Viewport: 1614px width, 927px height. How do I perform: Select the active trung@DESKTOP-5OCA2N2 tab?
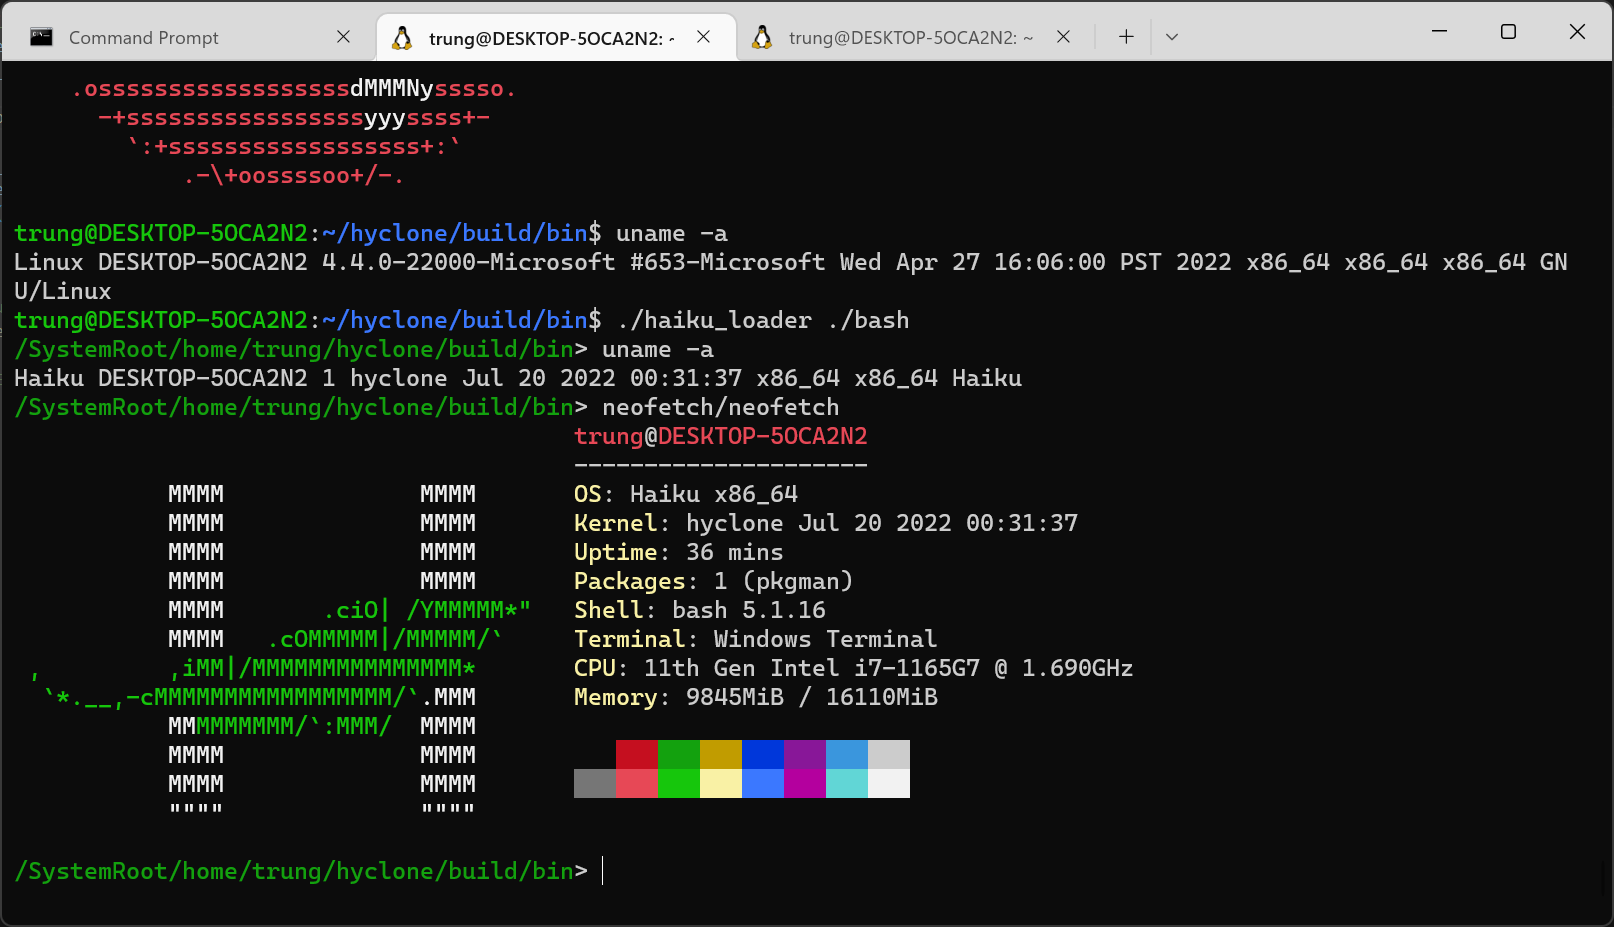[x=556, y=37]
